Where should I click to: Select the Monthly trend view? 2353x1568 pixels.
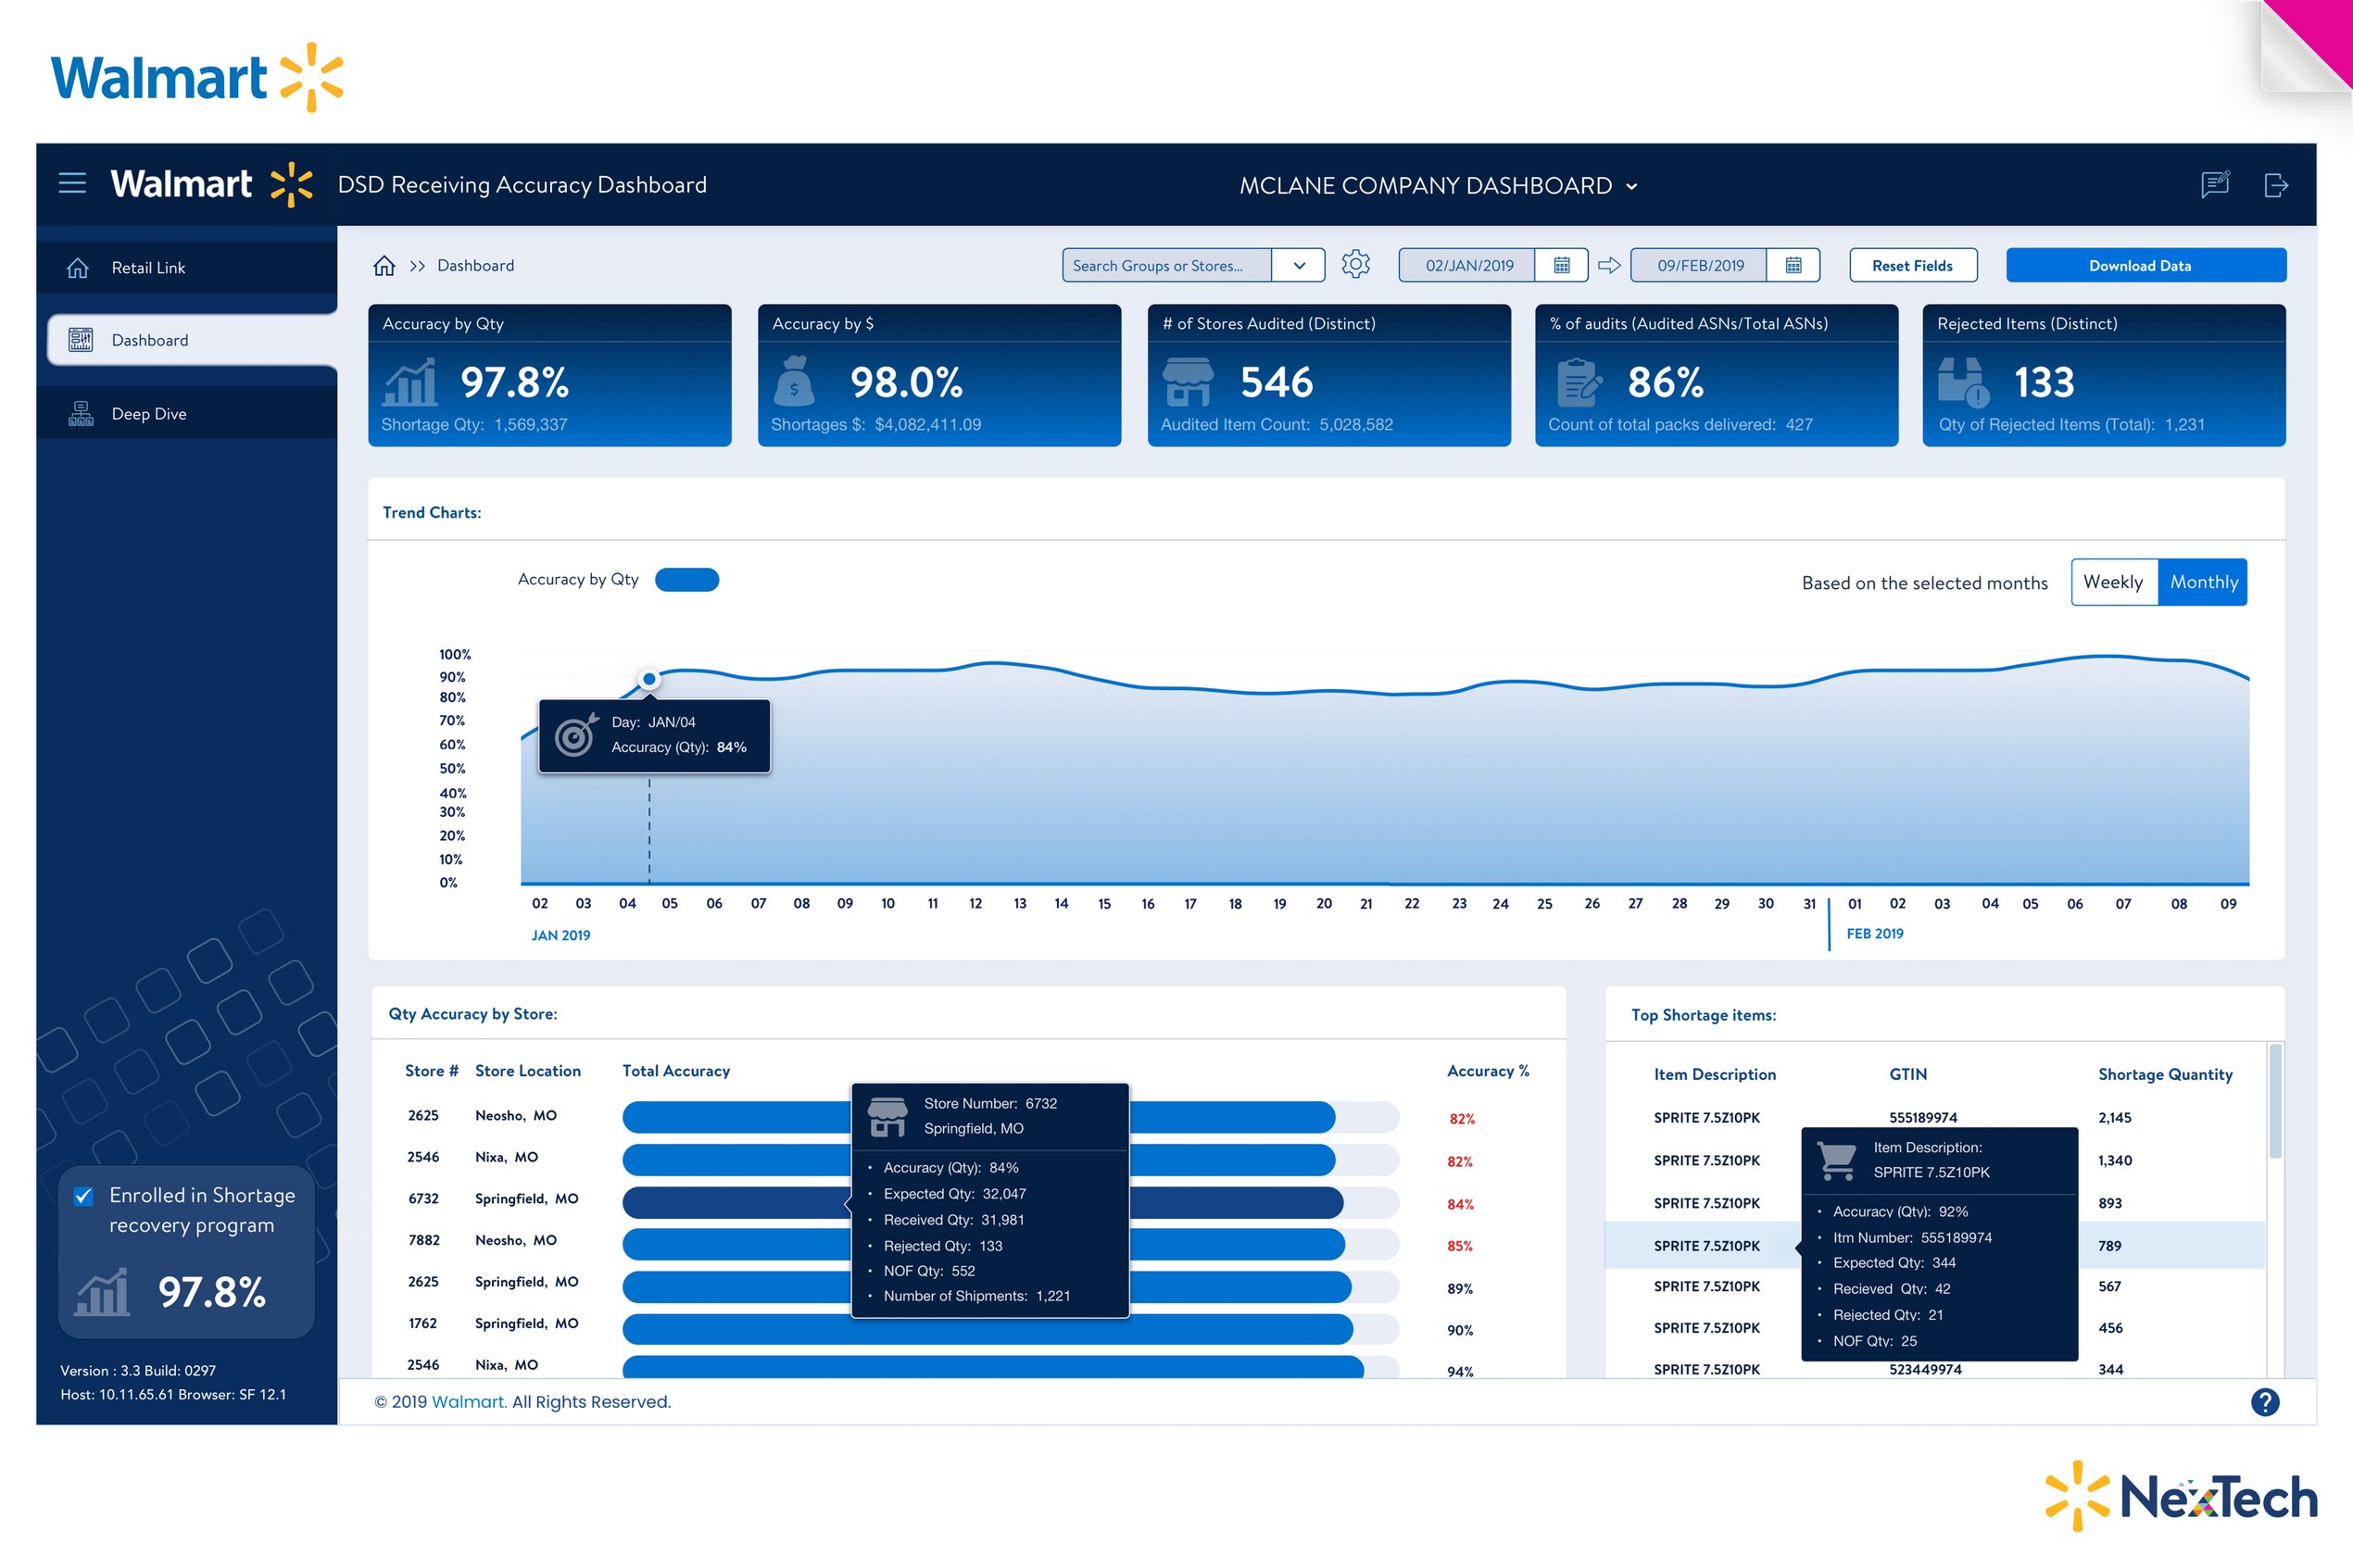[x=2203, y=582]
